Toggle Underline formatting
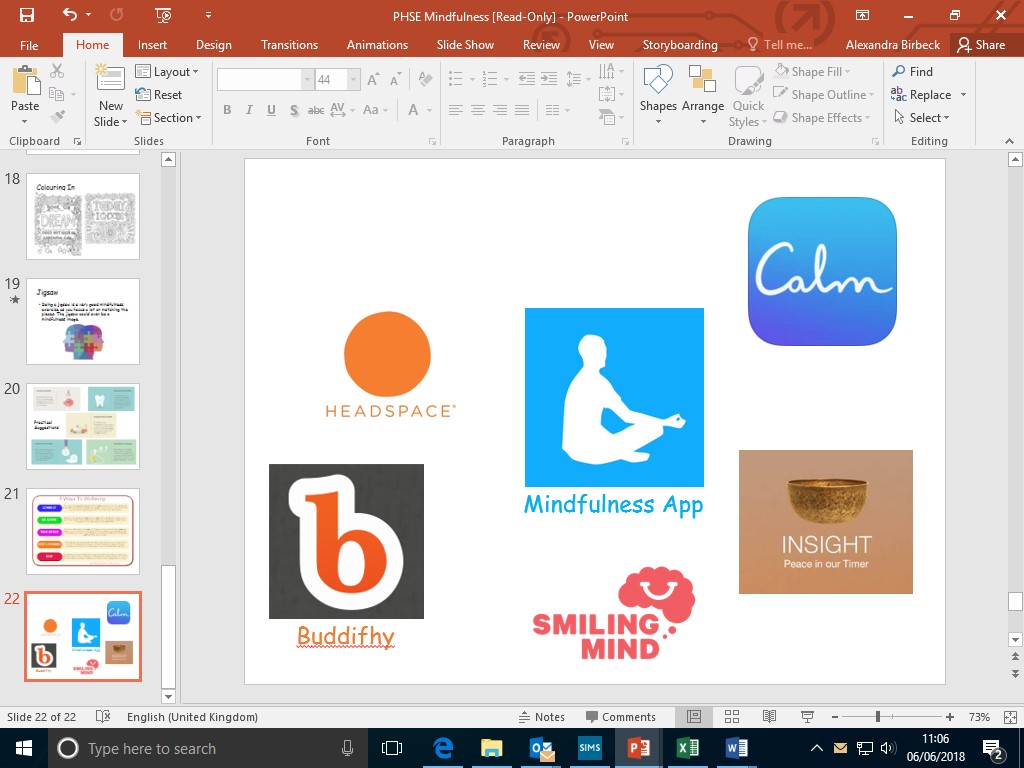The width and height of the screenshot is (1024, 768). [x=271, y=110]
